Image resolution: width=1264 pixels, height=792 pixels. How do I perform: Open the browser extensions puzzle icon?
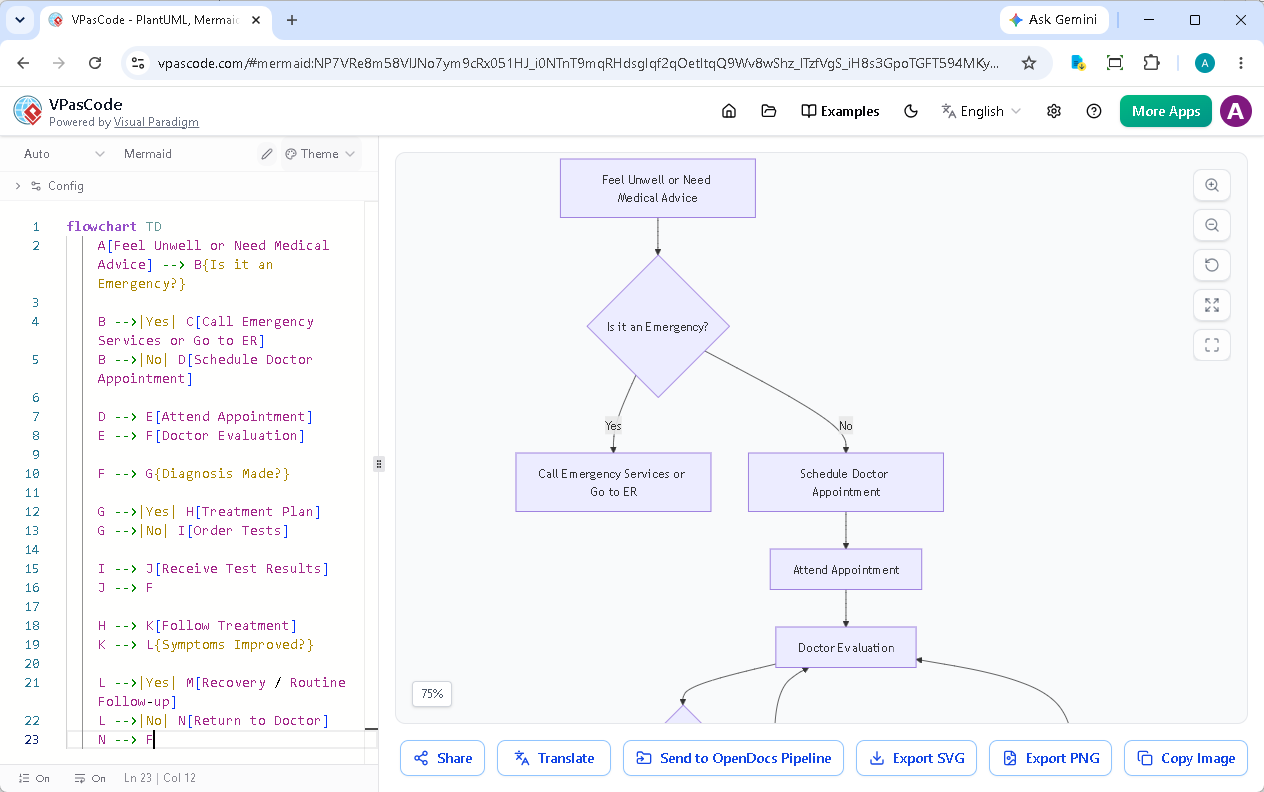point(1151,63)
